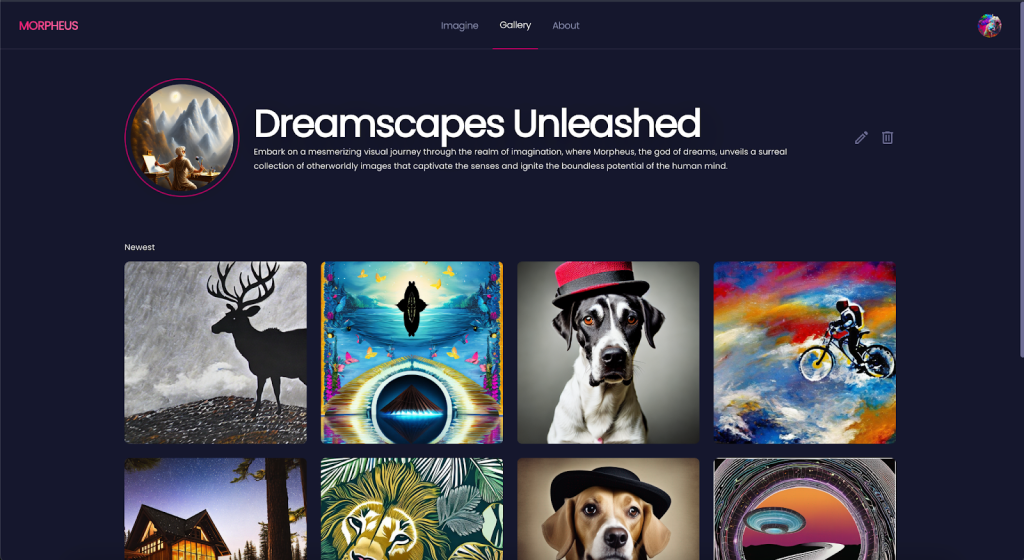Open the user profile avatar
Image resolution: width=1024 pixels, height=560 pixels.
(989, 26)
